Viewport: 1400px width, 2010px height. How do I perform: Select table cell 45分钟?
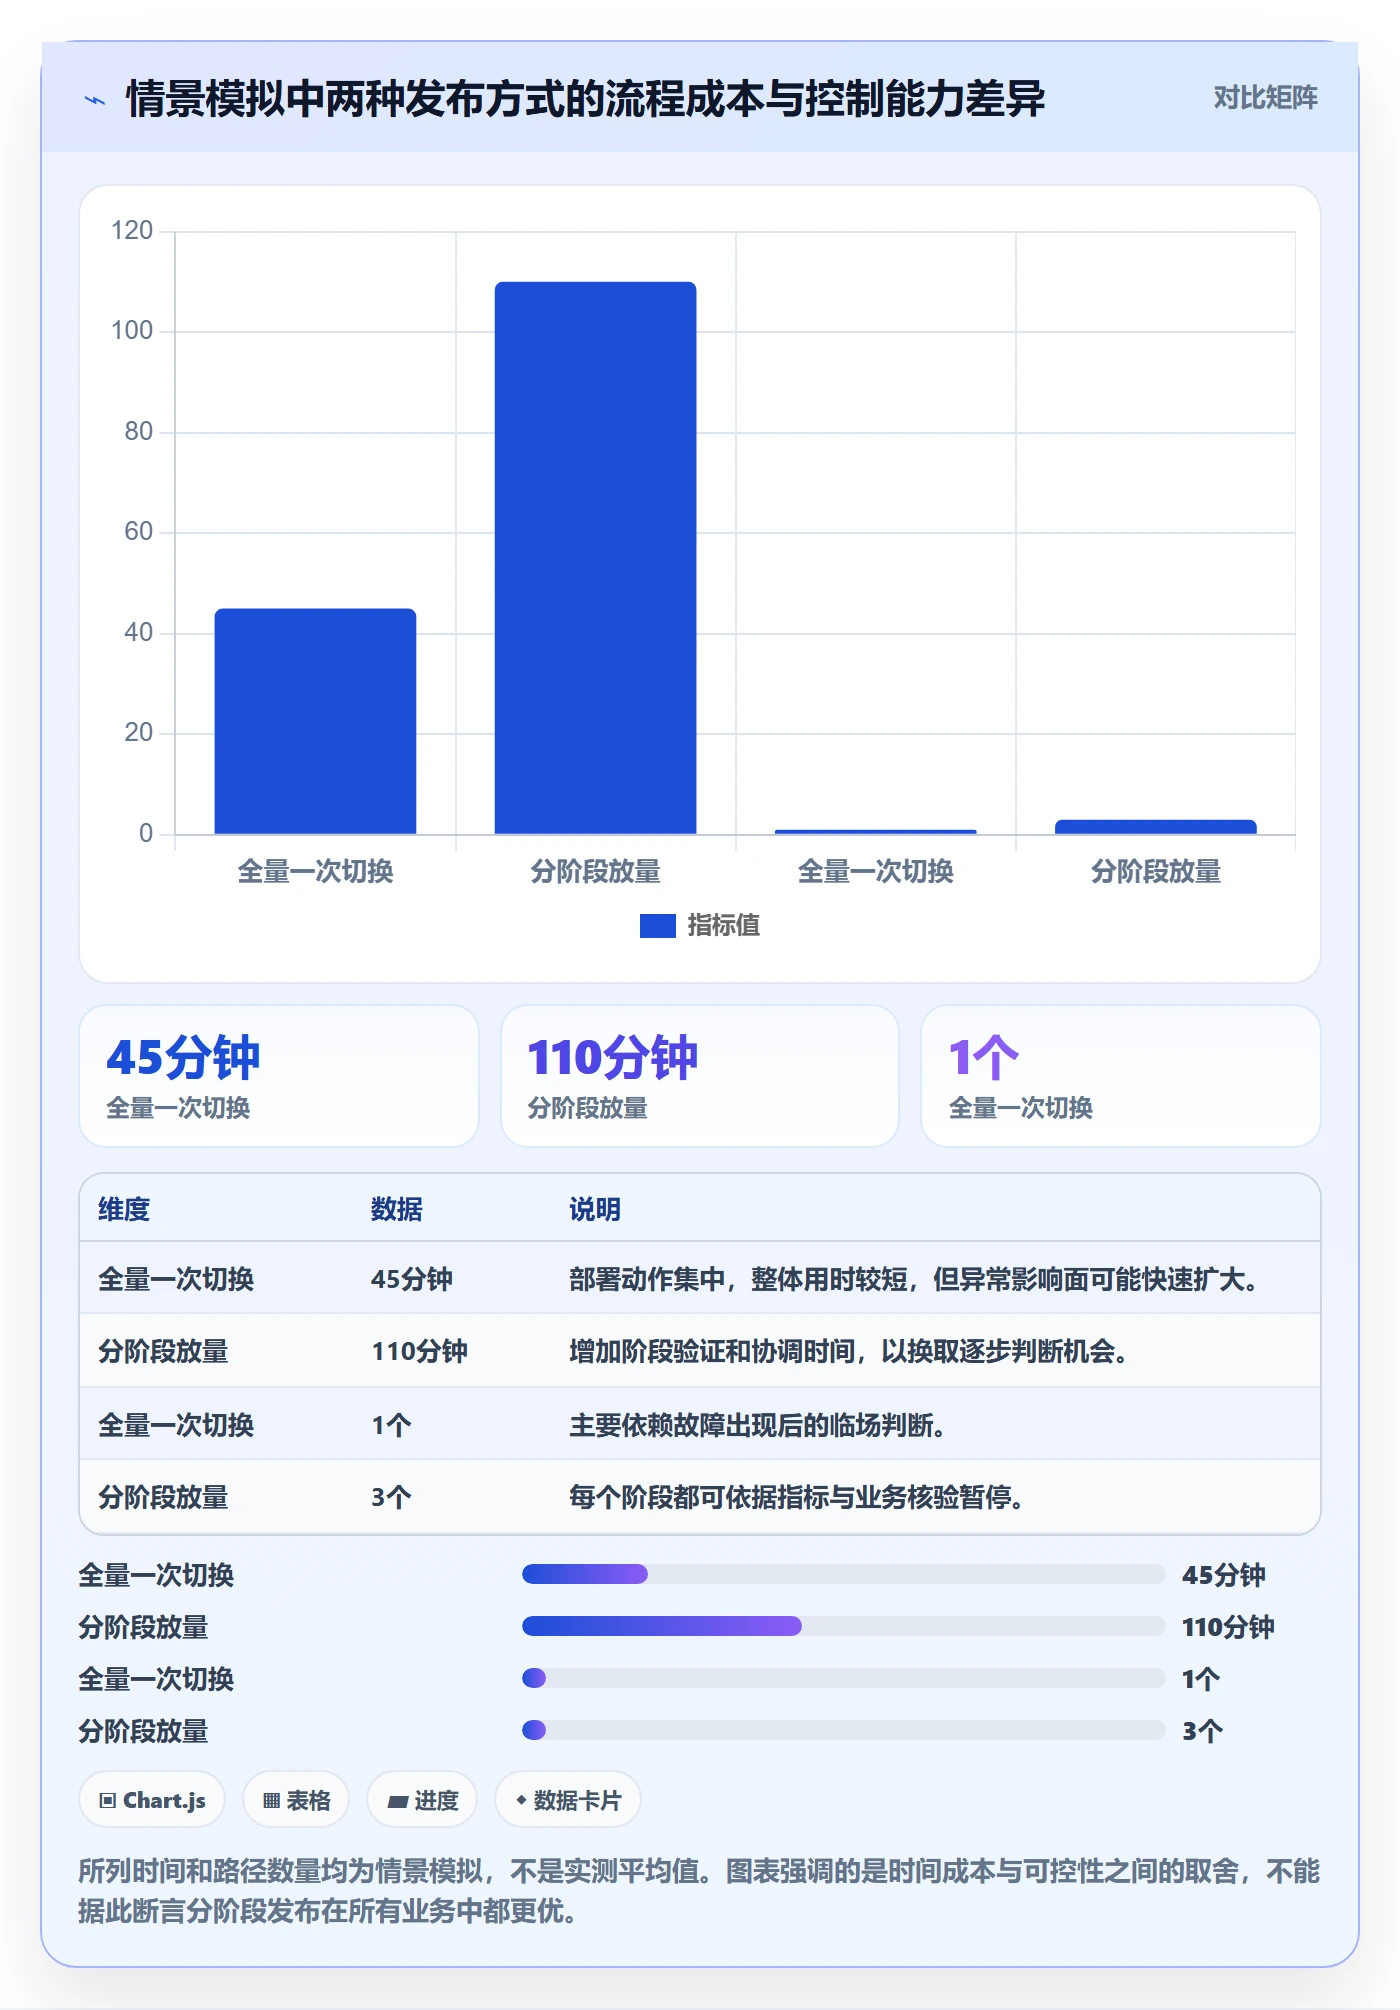[412, 1280]
